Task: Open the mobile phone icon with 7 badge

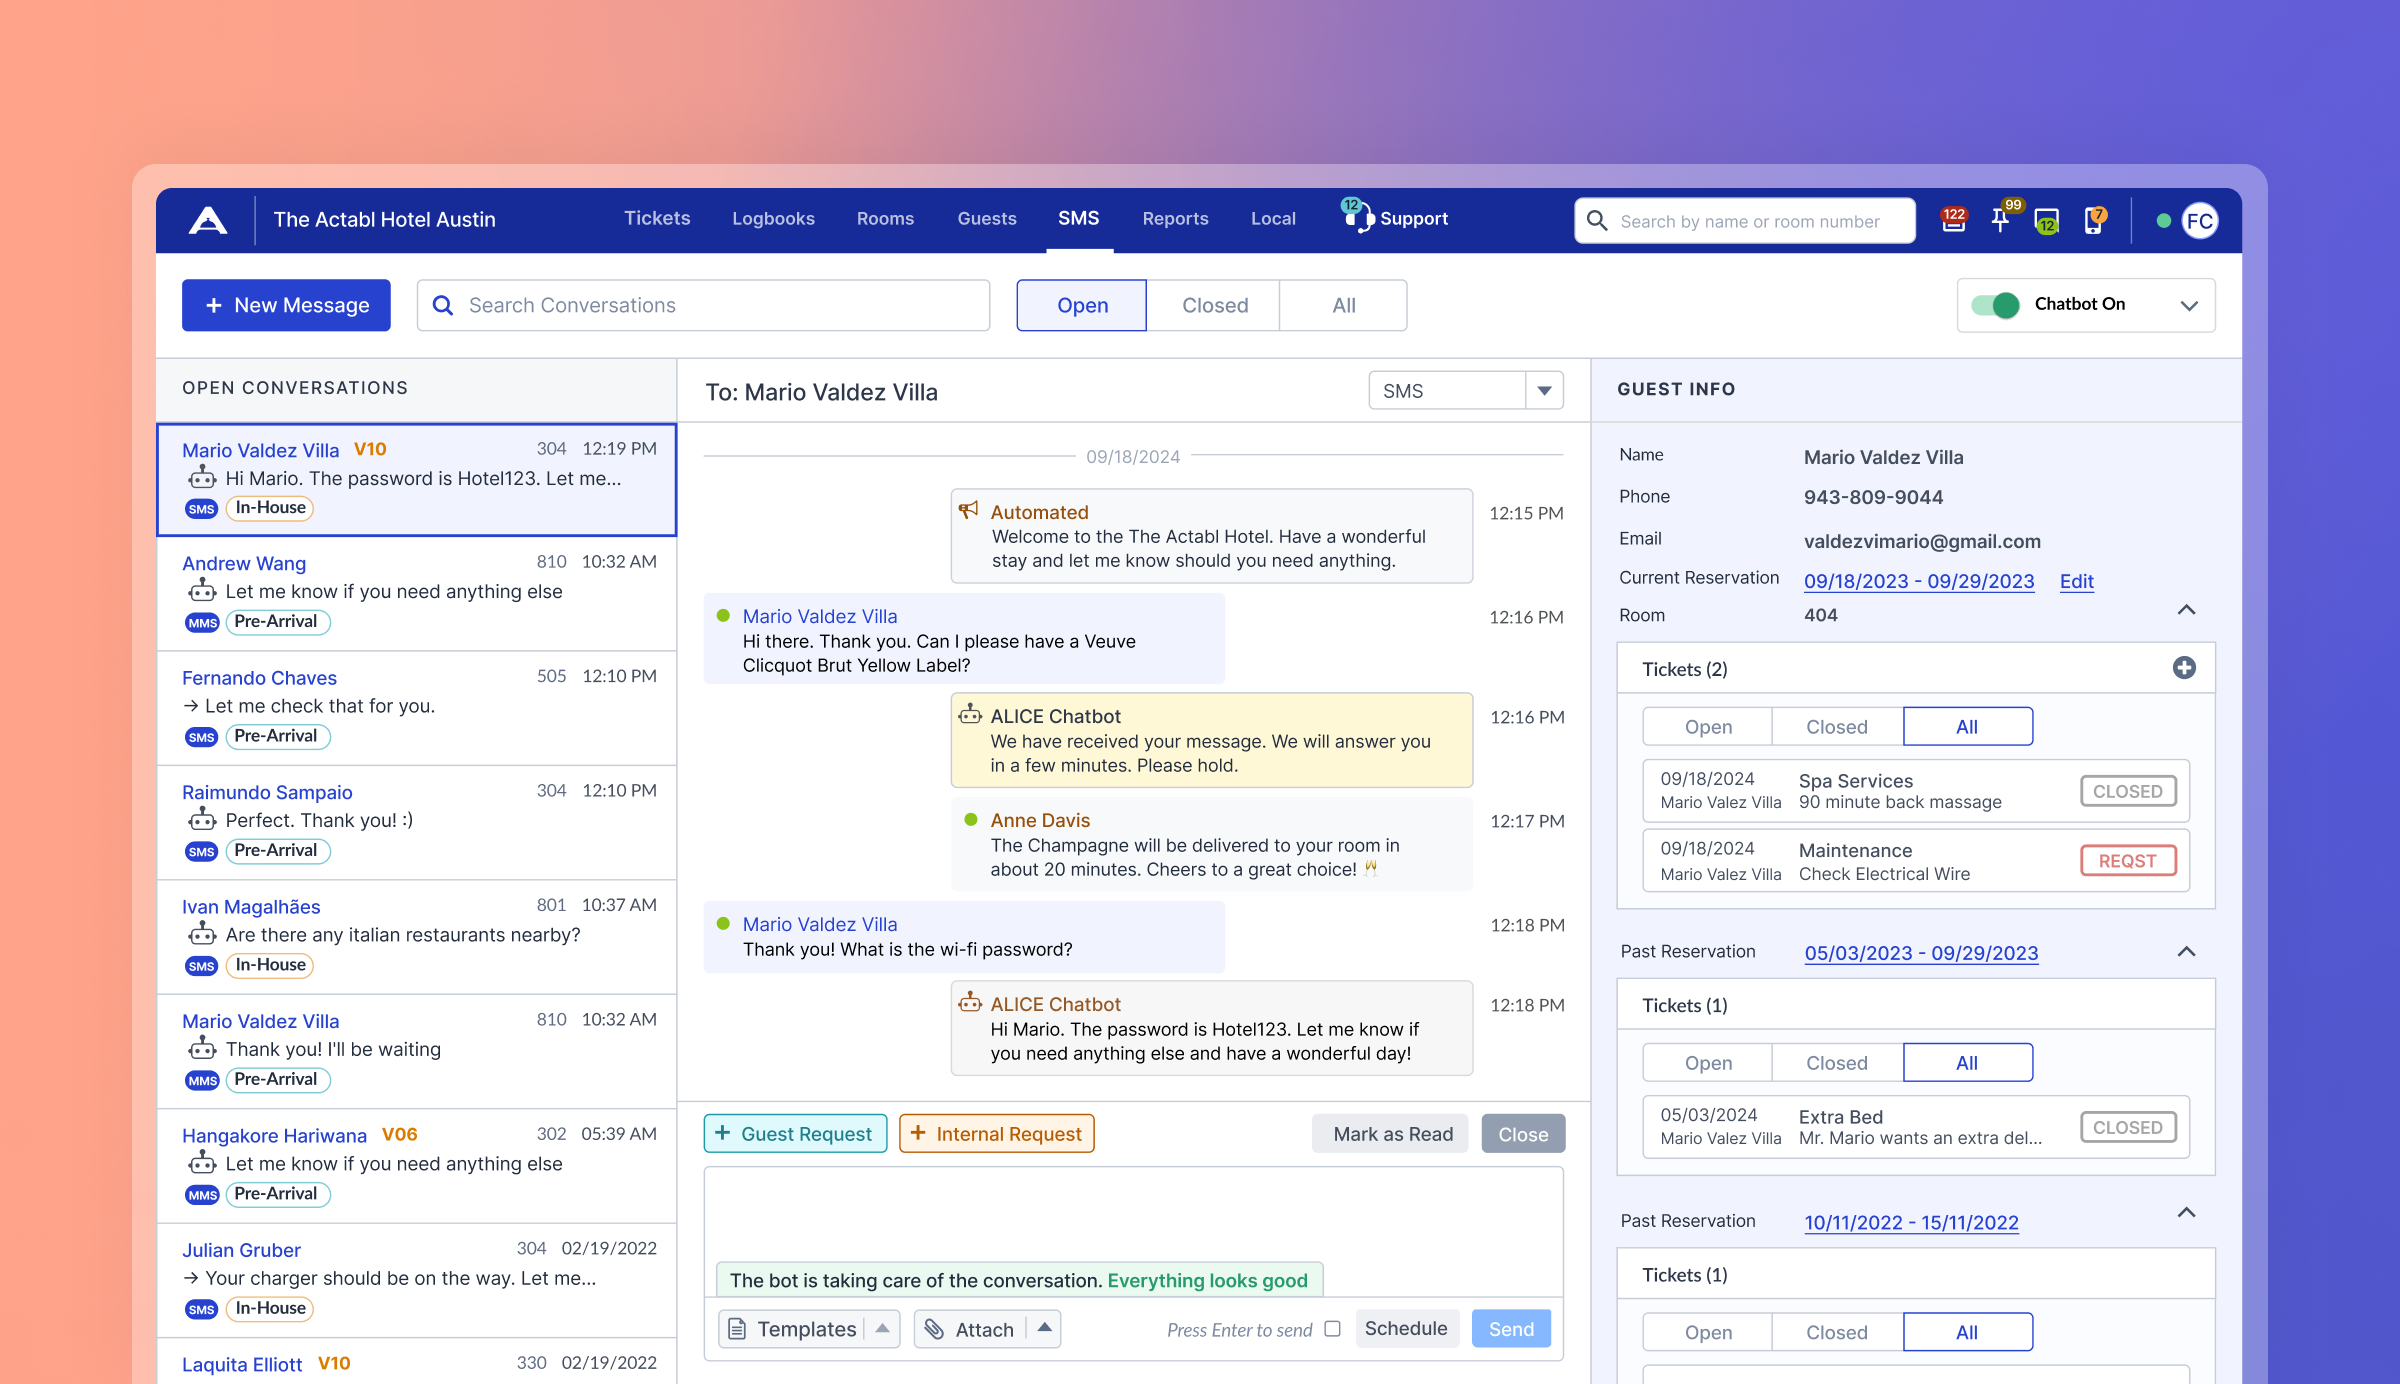Action: (2092, 221)
